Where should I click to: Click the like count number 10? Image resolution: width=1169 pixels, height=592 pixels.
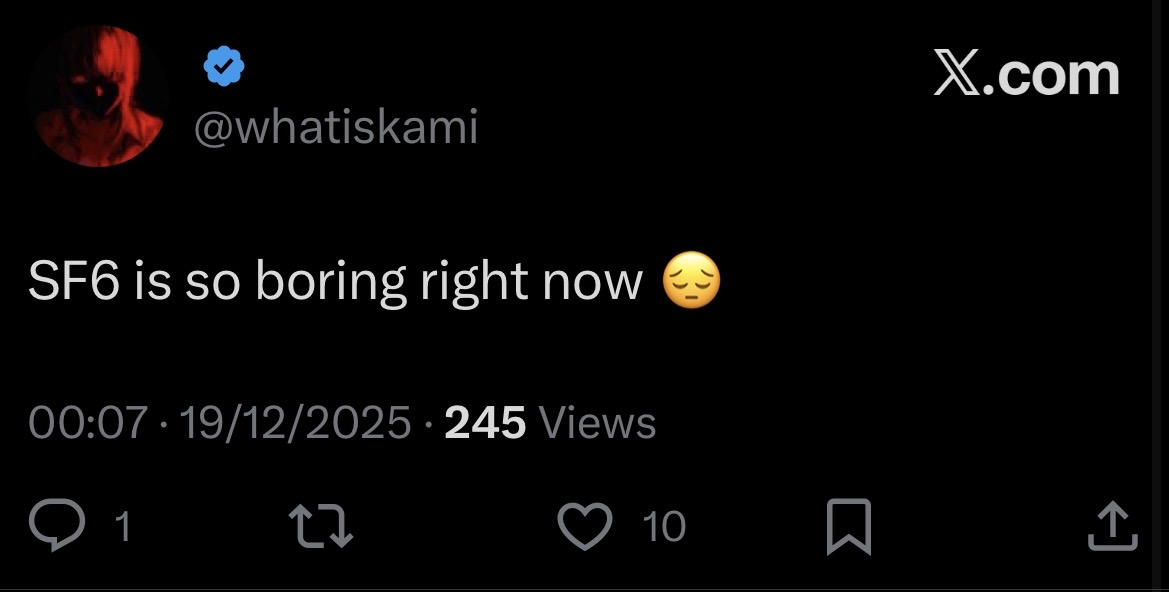coord(663,526)
